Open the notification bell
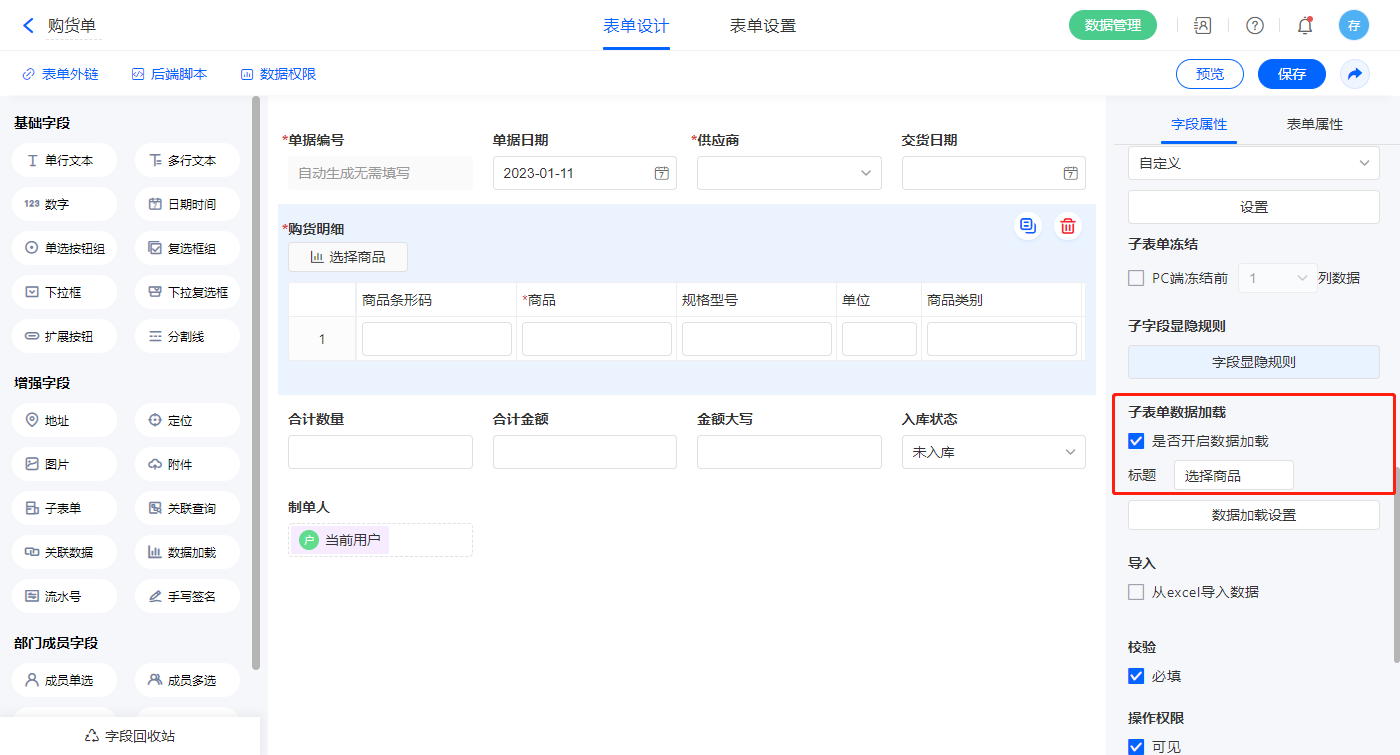The height and width of the screenshot is (755, 1400). [1304, 26]
